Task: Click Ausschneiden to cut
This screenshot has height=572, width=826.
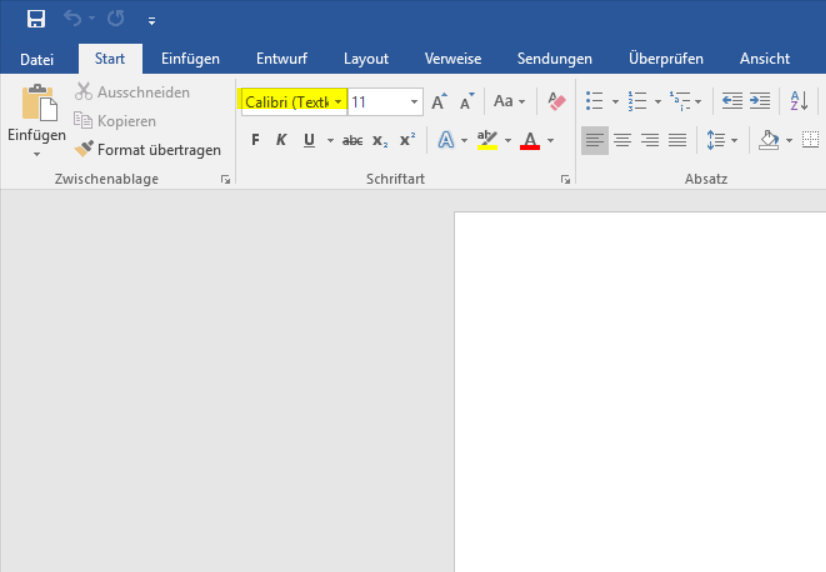Action: point(132,92)
